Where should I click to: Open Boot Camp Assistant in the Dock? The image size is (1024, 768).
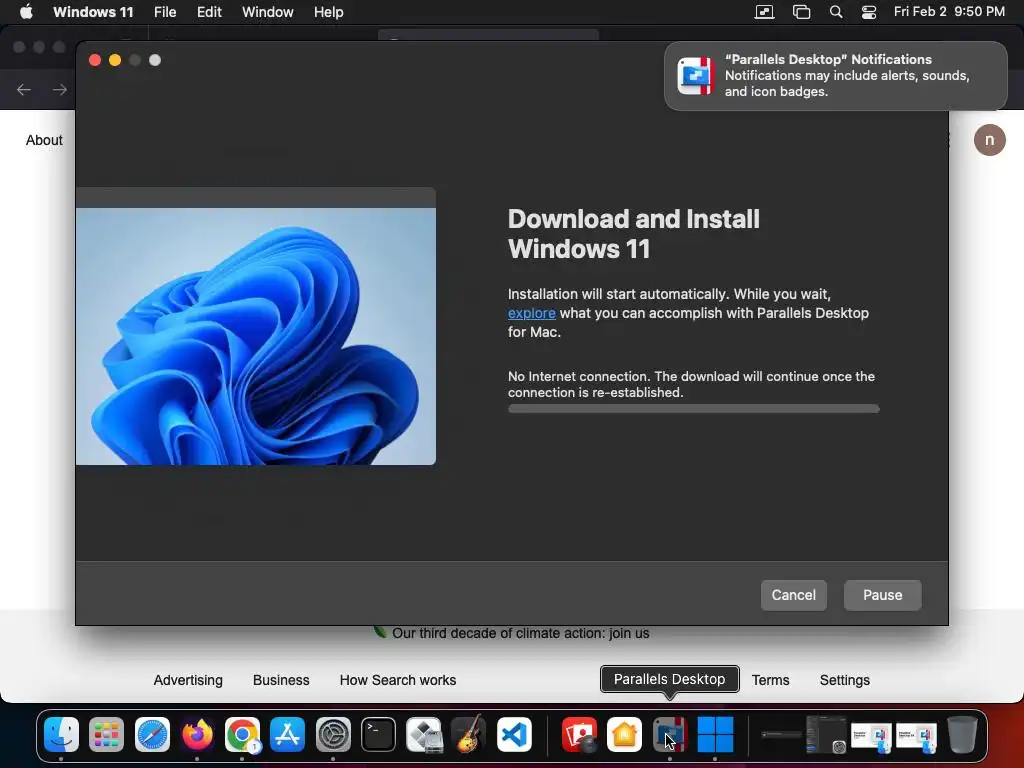423,734
